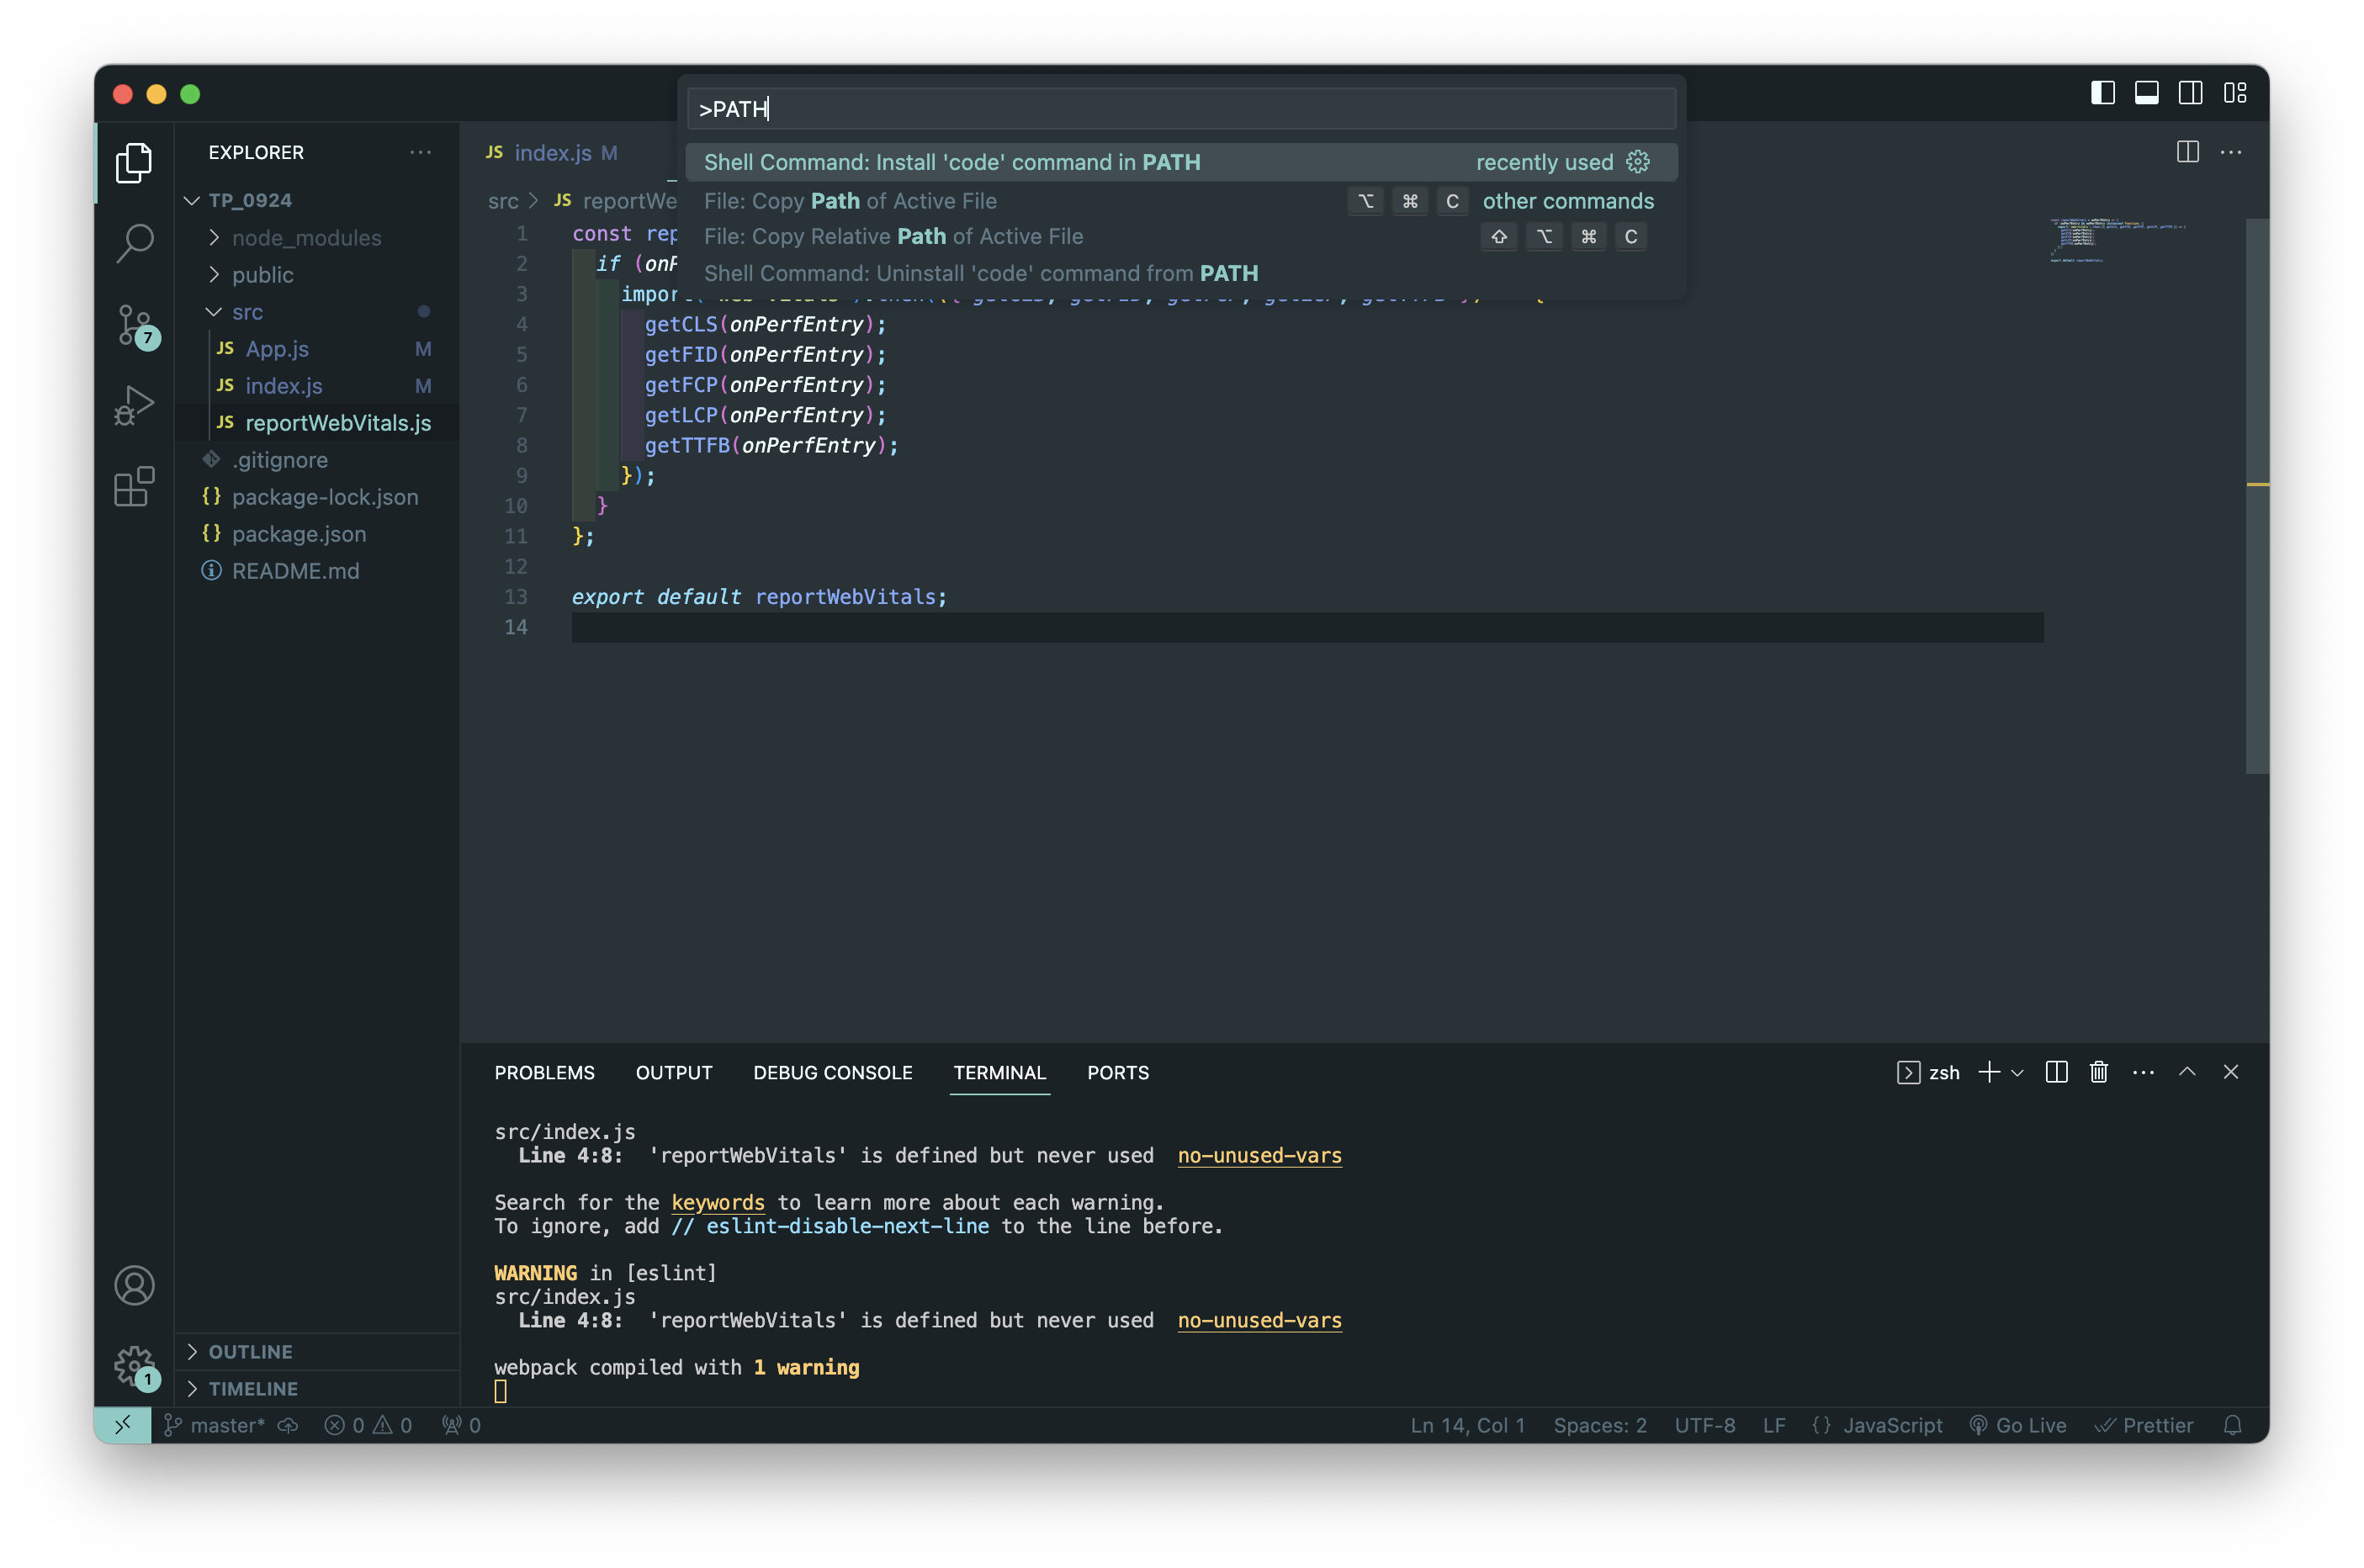Open the Run and Debug view

(x=134, y=406)
